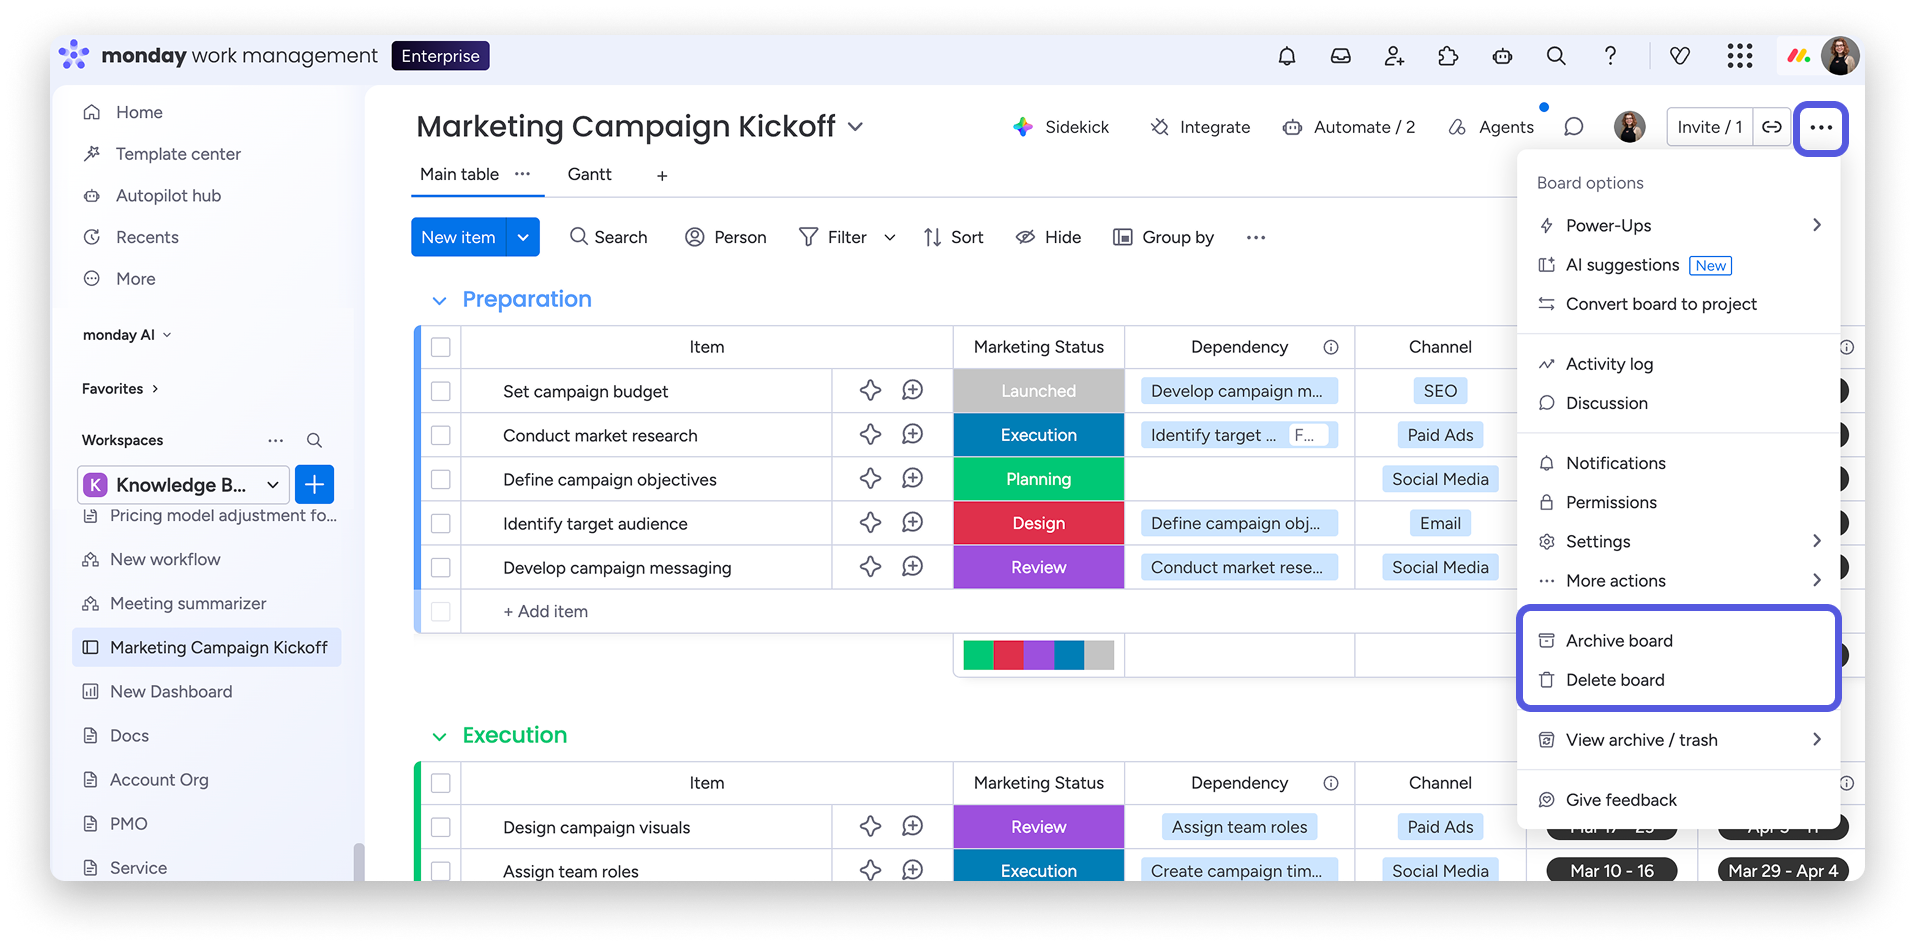Open the New item dropdown arrow
This screenshot has width=1915, height=946.
click(x=523, y=238)
